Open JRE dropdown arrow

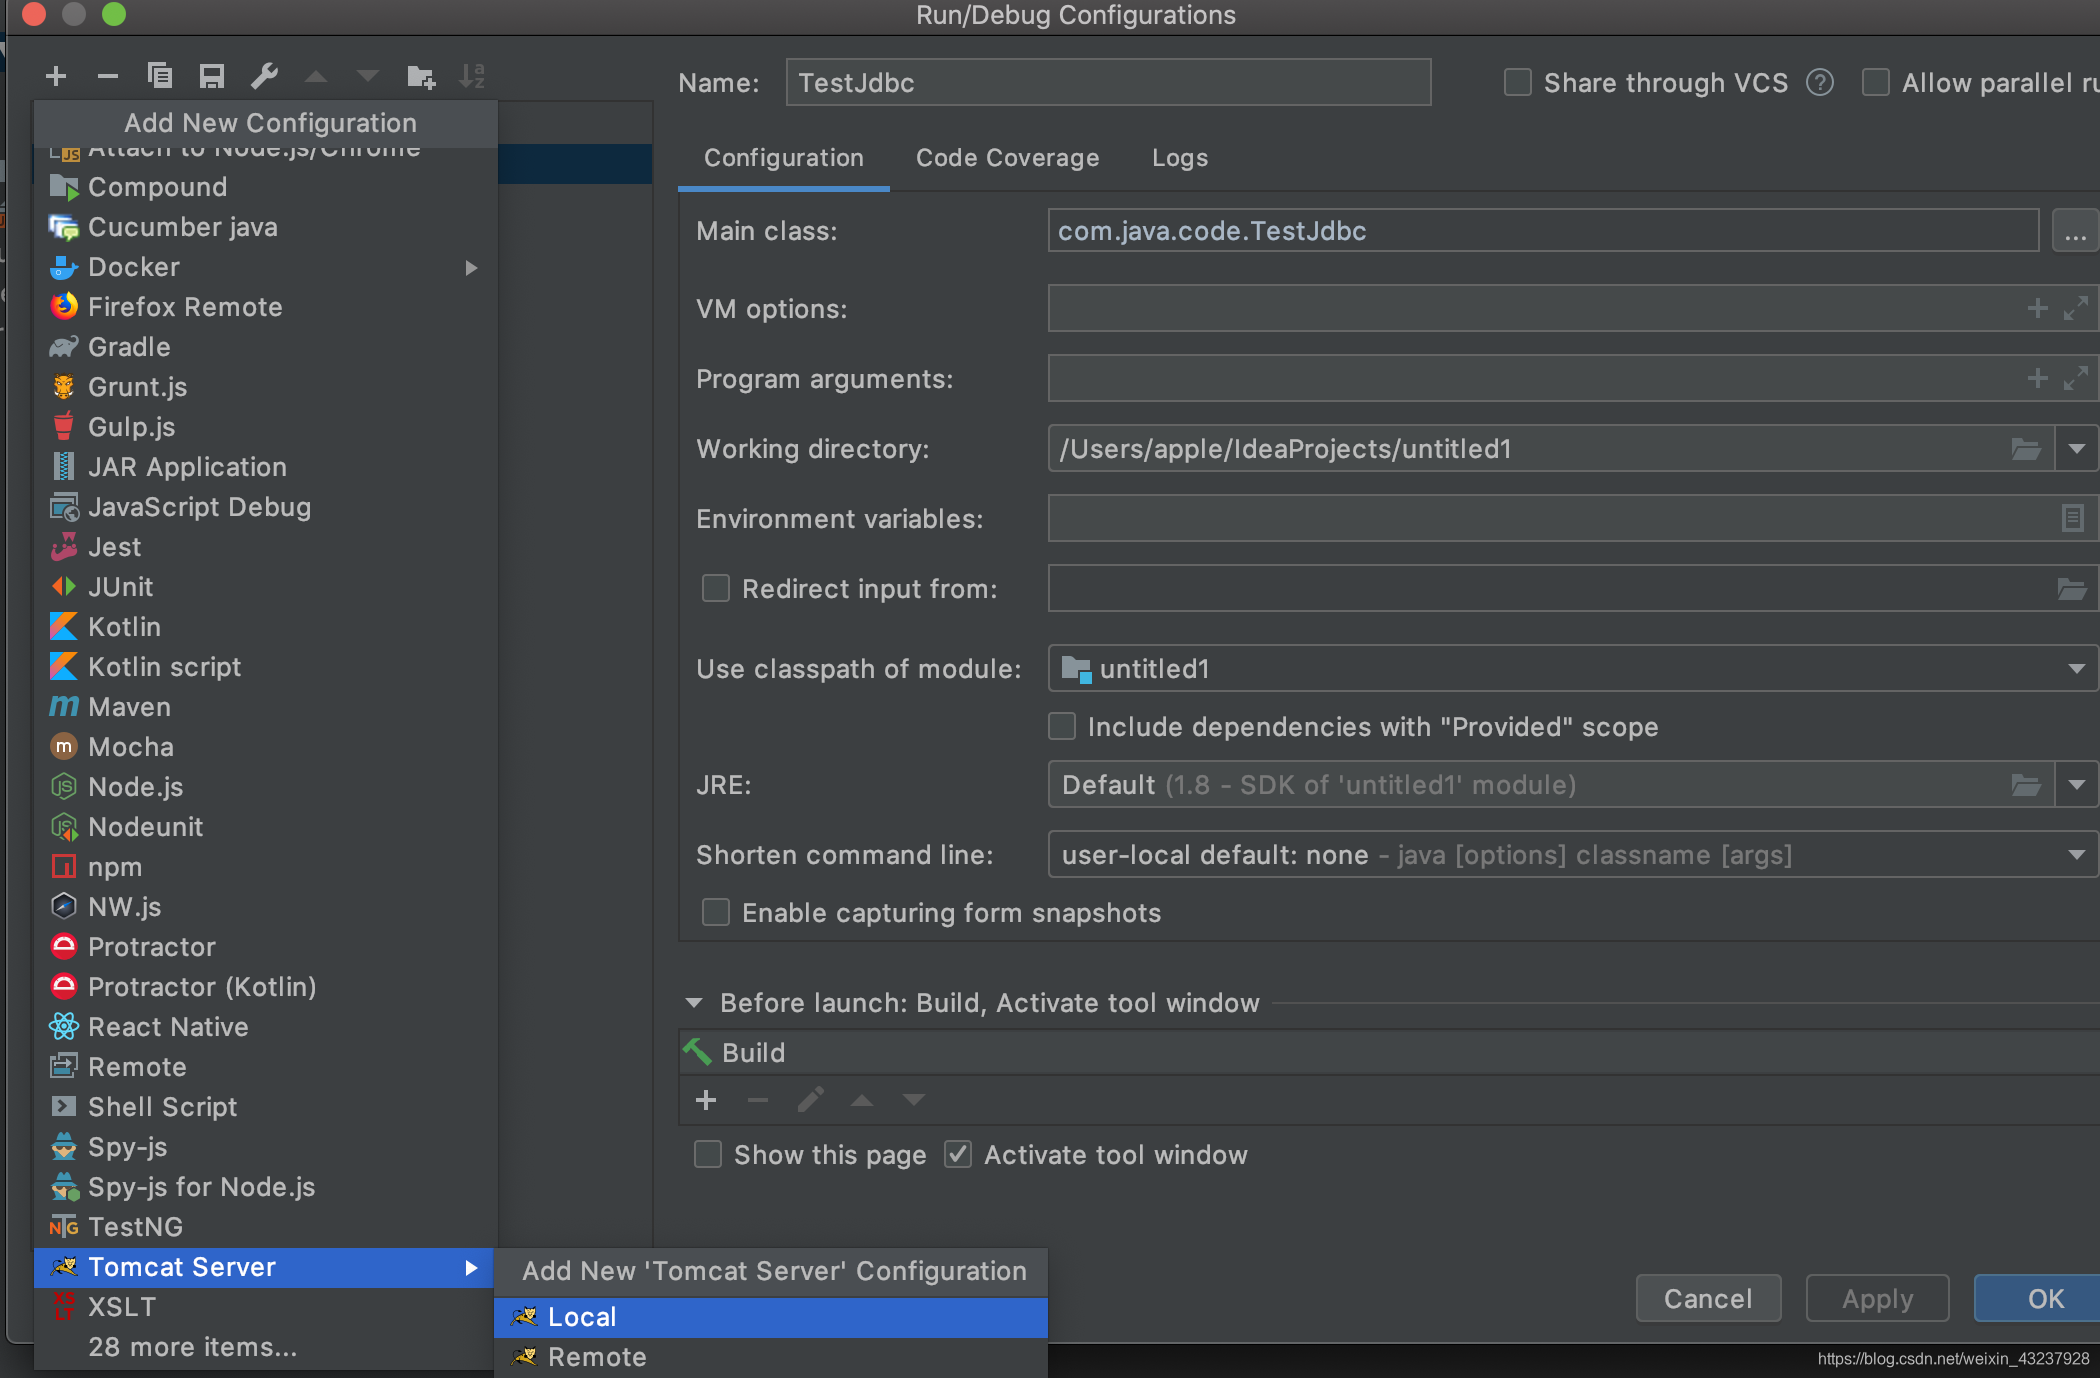(x=2077, y=785)
